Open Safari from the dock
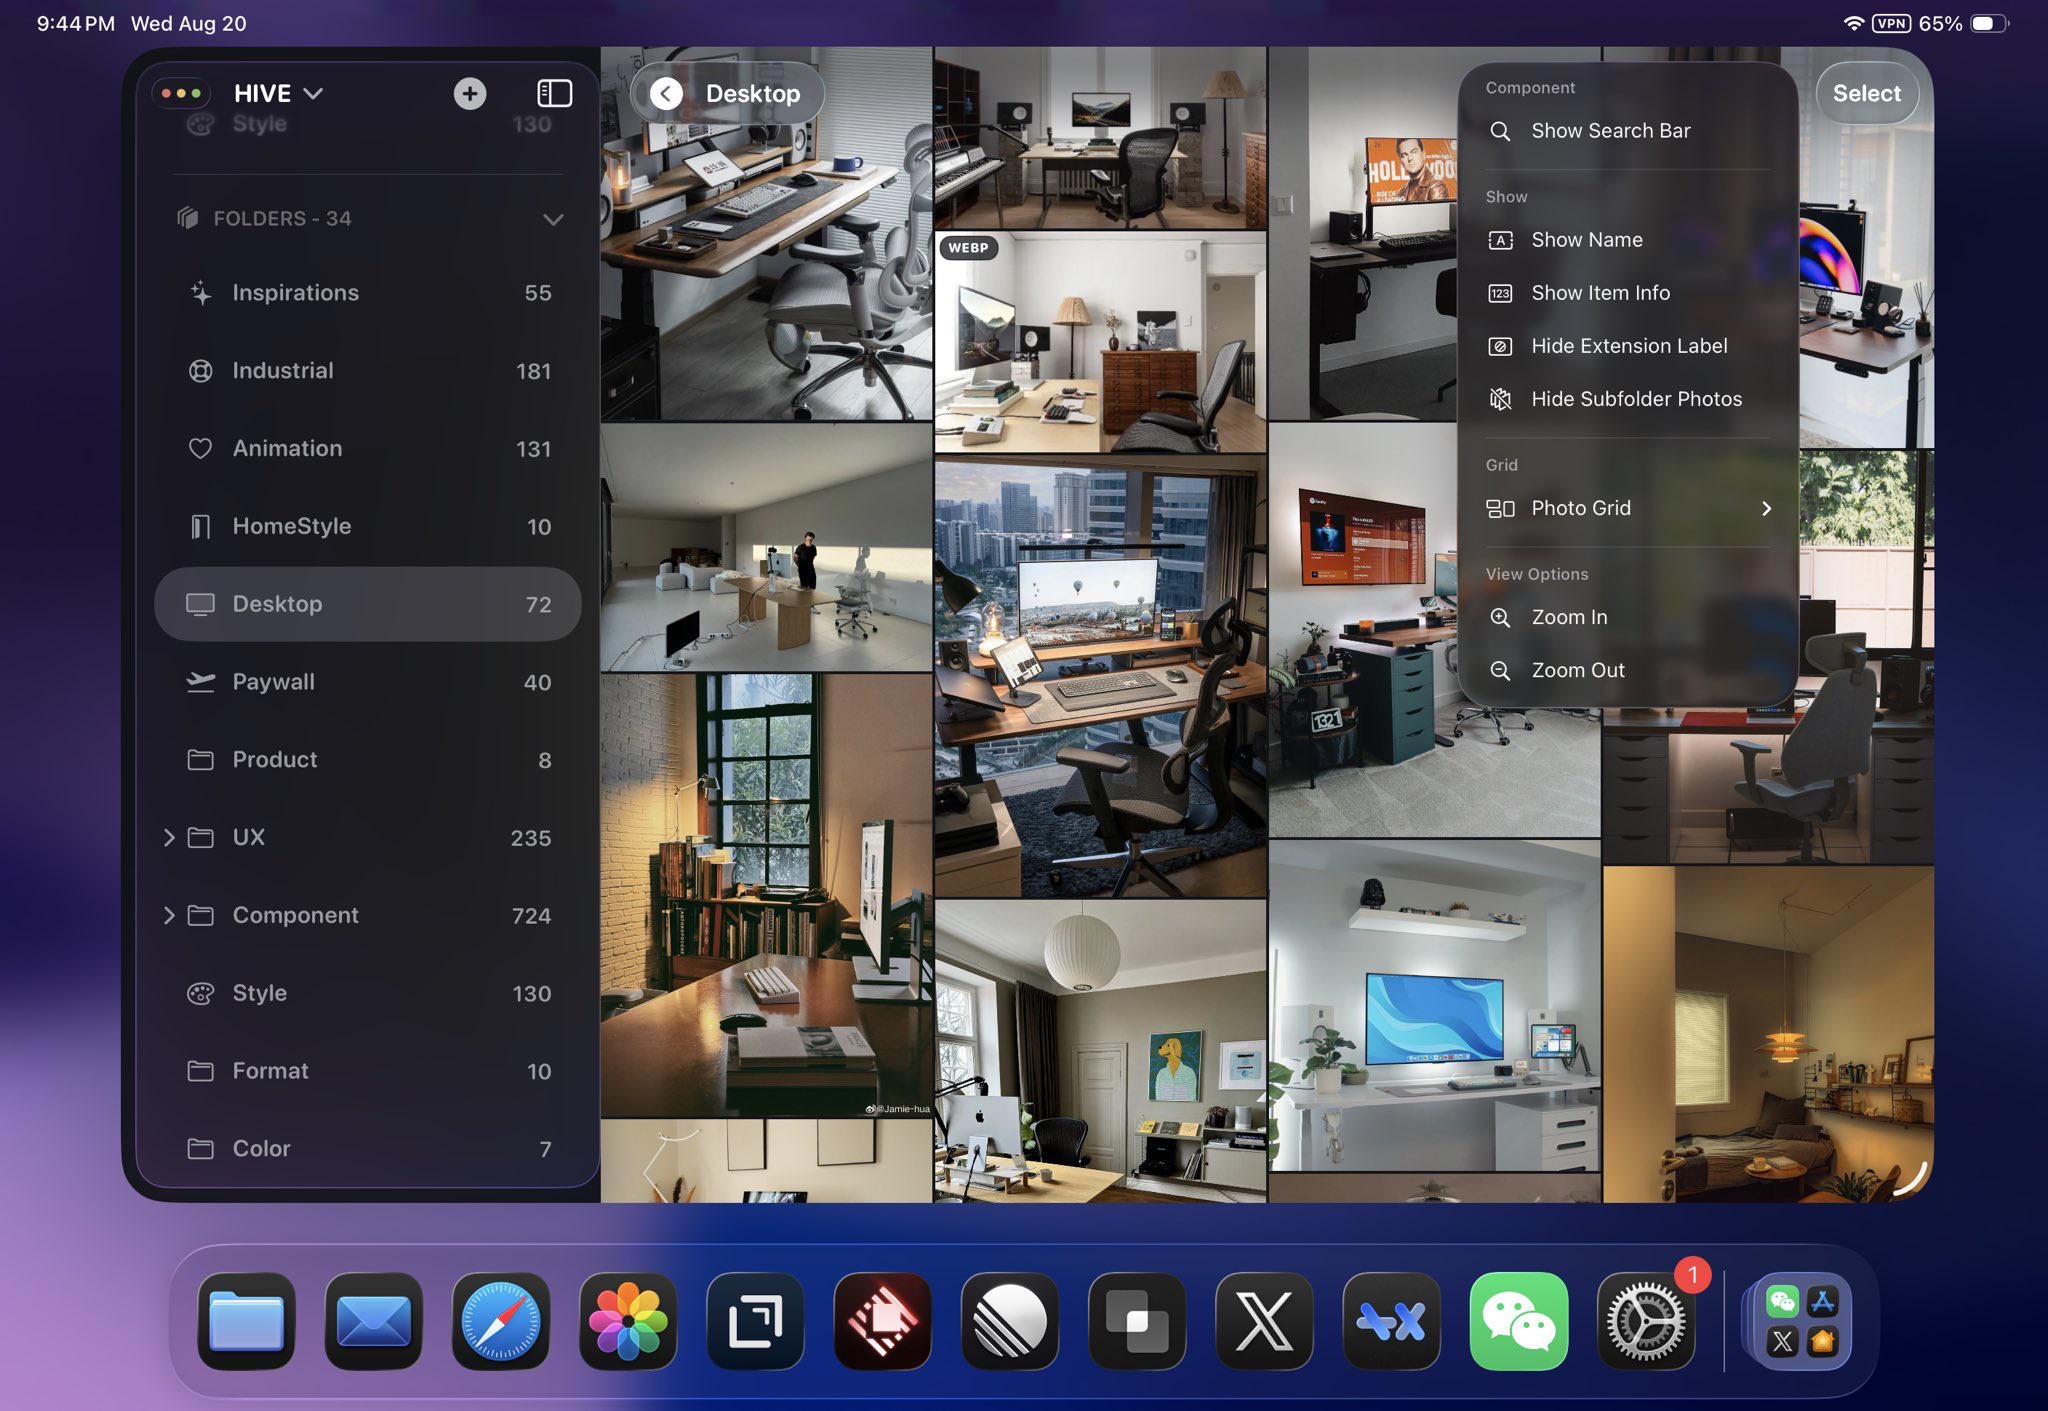Image resolution: width=2048 pixels, height=1411 pixels. 500,1321
